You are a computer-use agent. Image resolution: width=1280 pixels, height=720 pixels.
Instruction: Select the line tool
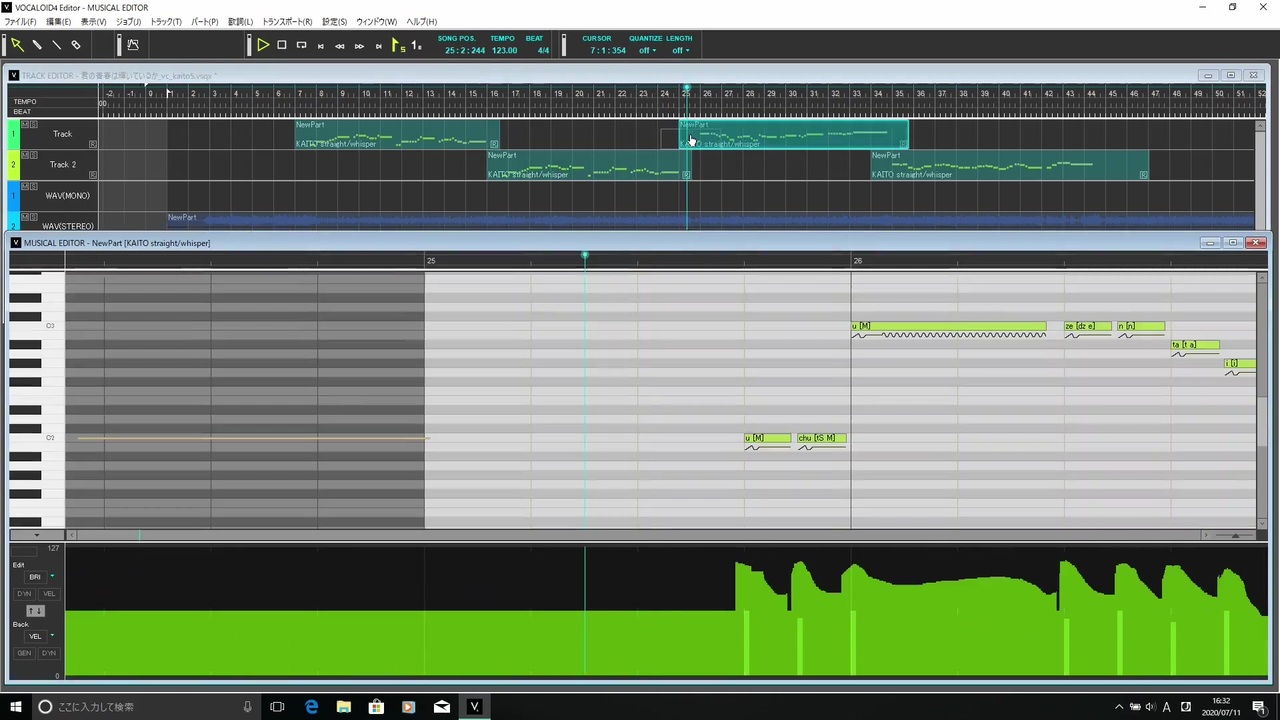point(56,45)
